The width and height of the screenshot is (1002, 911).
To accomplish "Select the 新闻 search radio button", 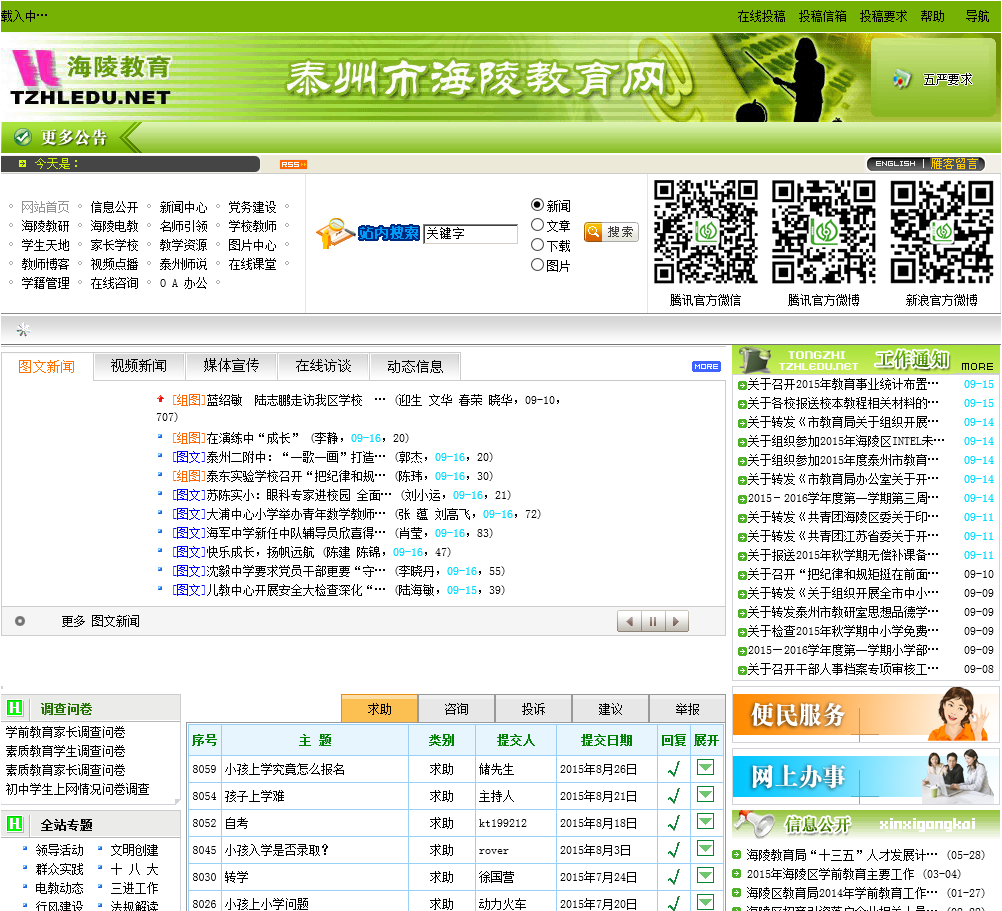I will click(538, 205).
